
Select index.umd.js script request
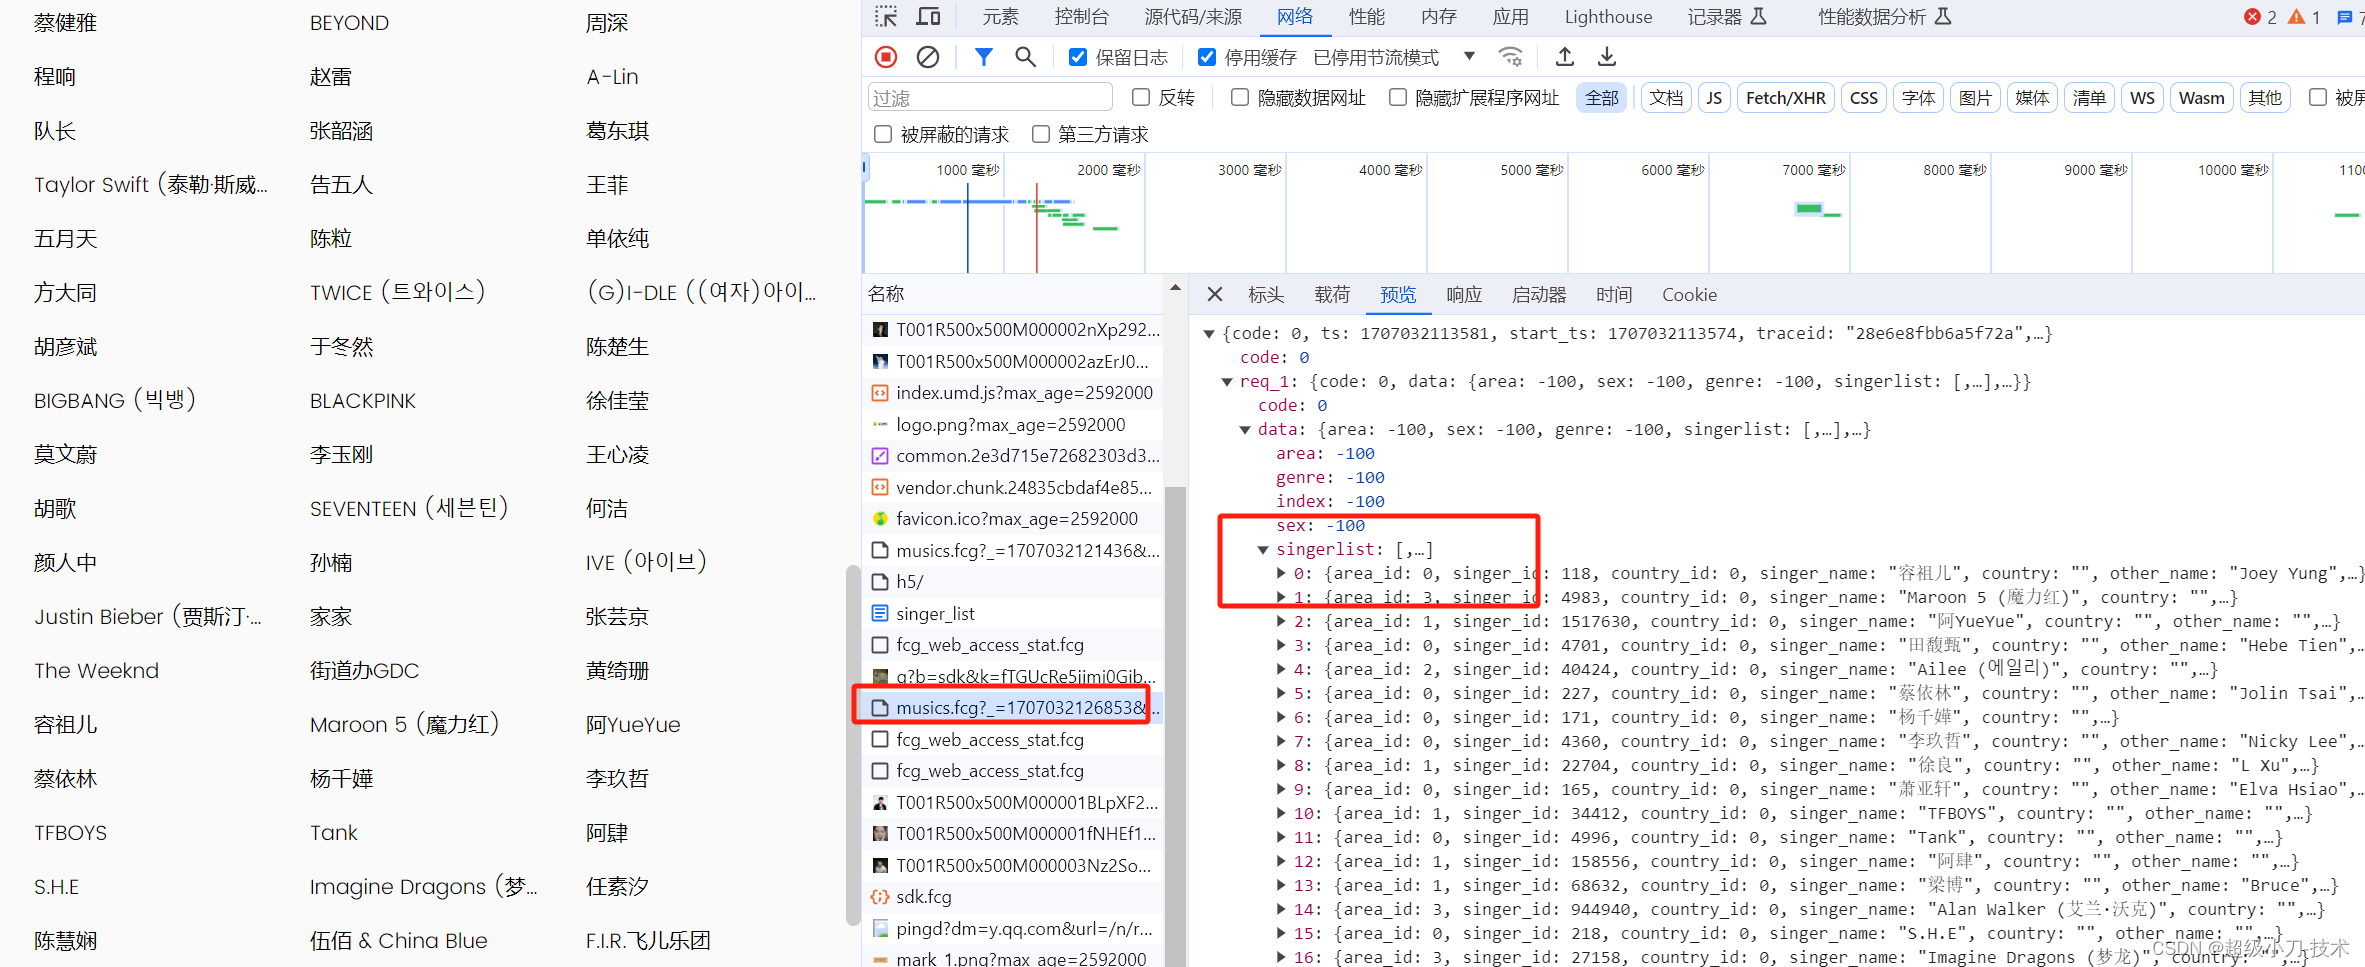[1012, 393]
